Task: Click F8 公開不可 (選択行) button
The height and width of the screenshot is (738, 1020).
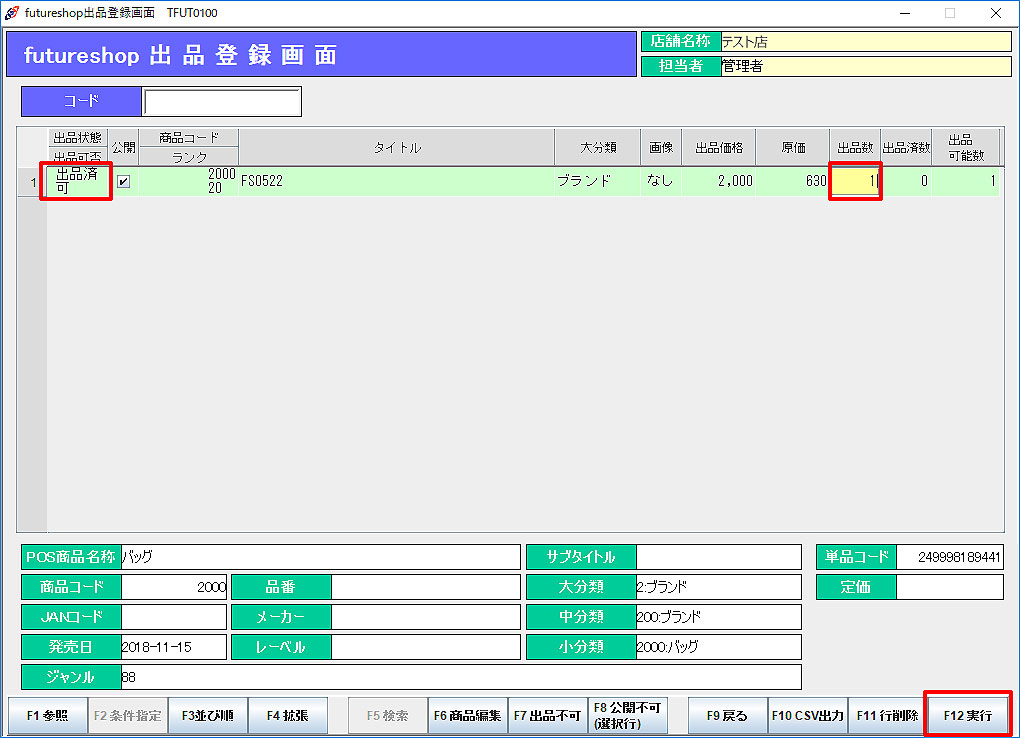Action: 627,716
